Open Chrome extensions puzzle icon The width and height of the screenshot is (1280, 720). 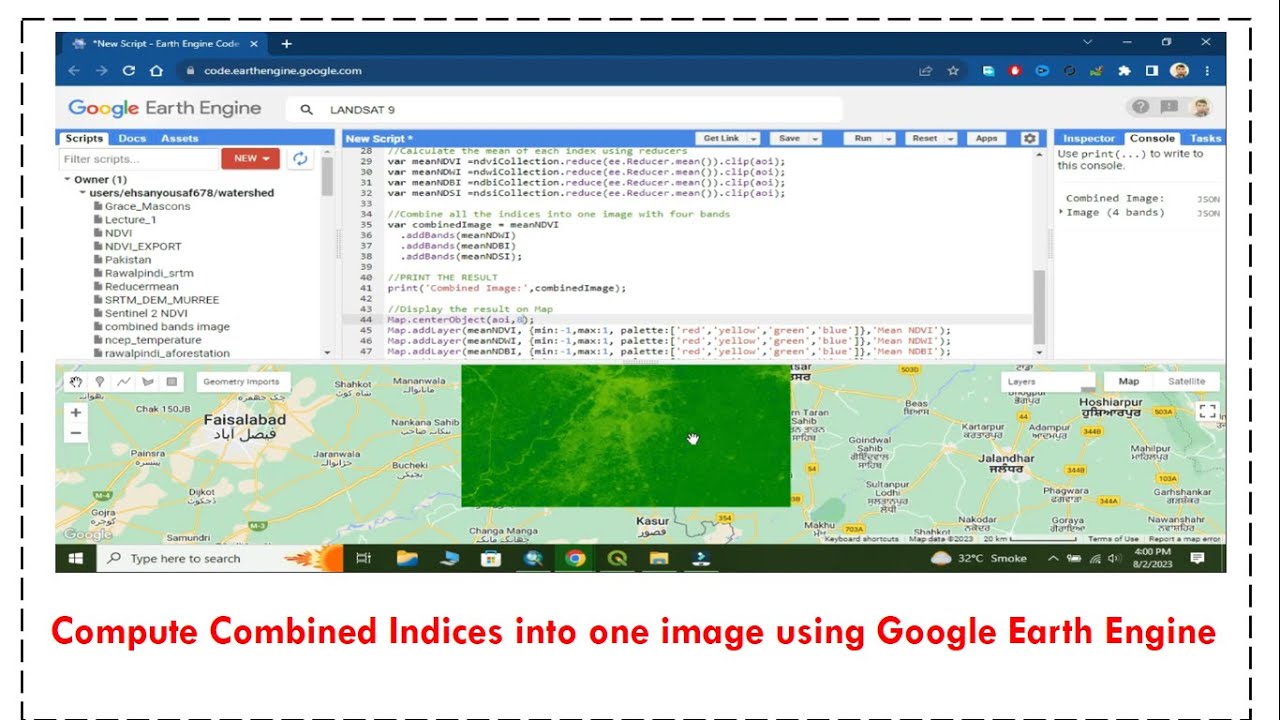(1124, 71)
